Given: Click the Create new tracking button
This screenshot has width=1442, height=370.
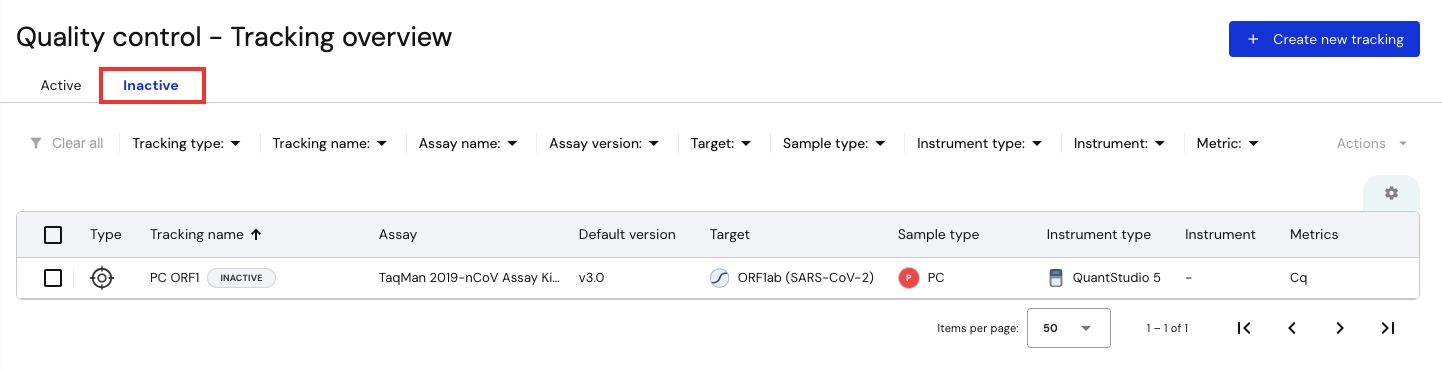Looking at the screenshot, I should (x=1324, y=39).
